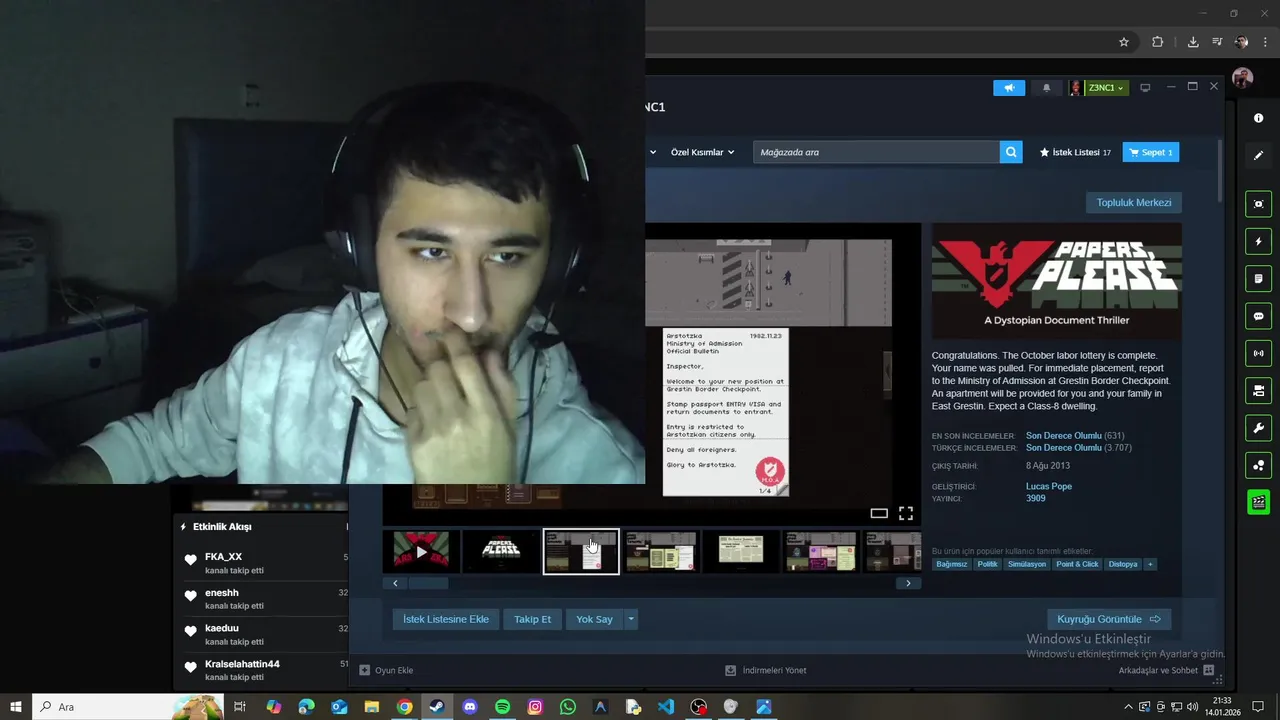Click Kralselahattin44 in the activity feed

tap(242, 664)
